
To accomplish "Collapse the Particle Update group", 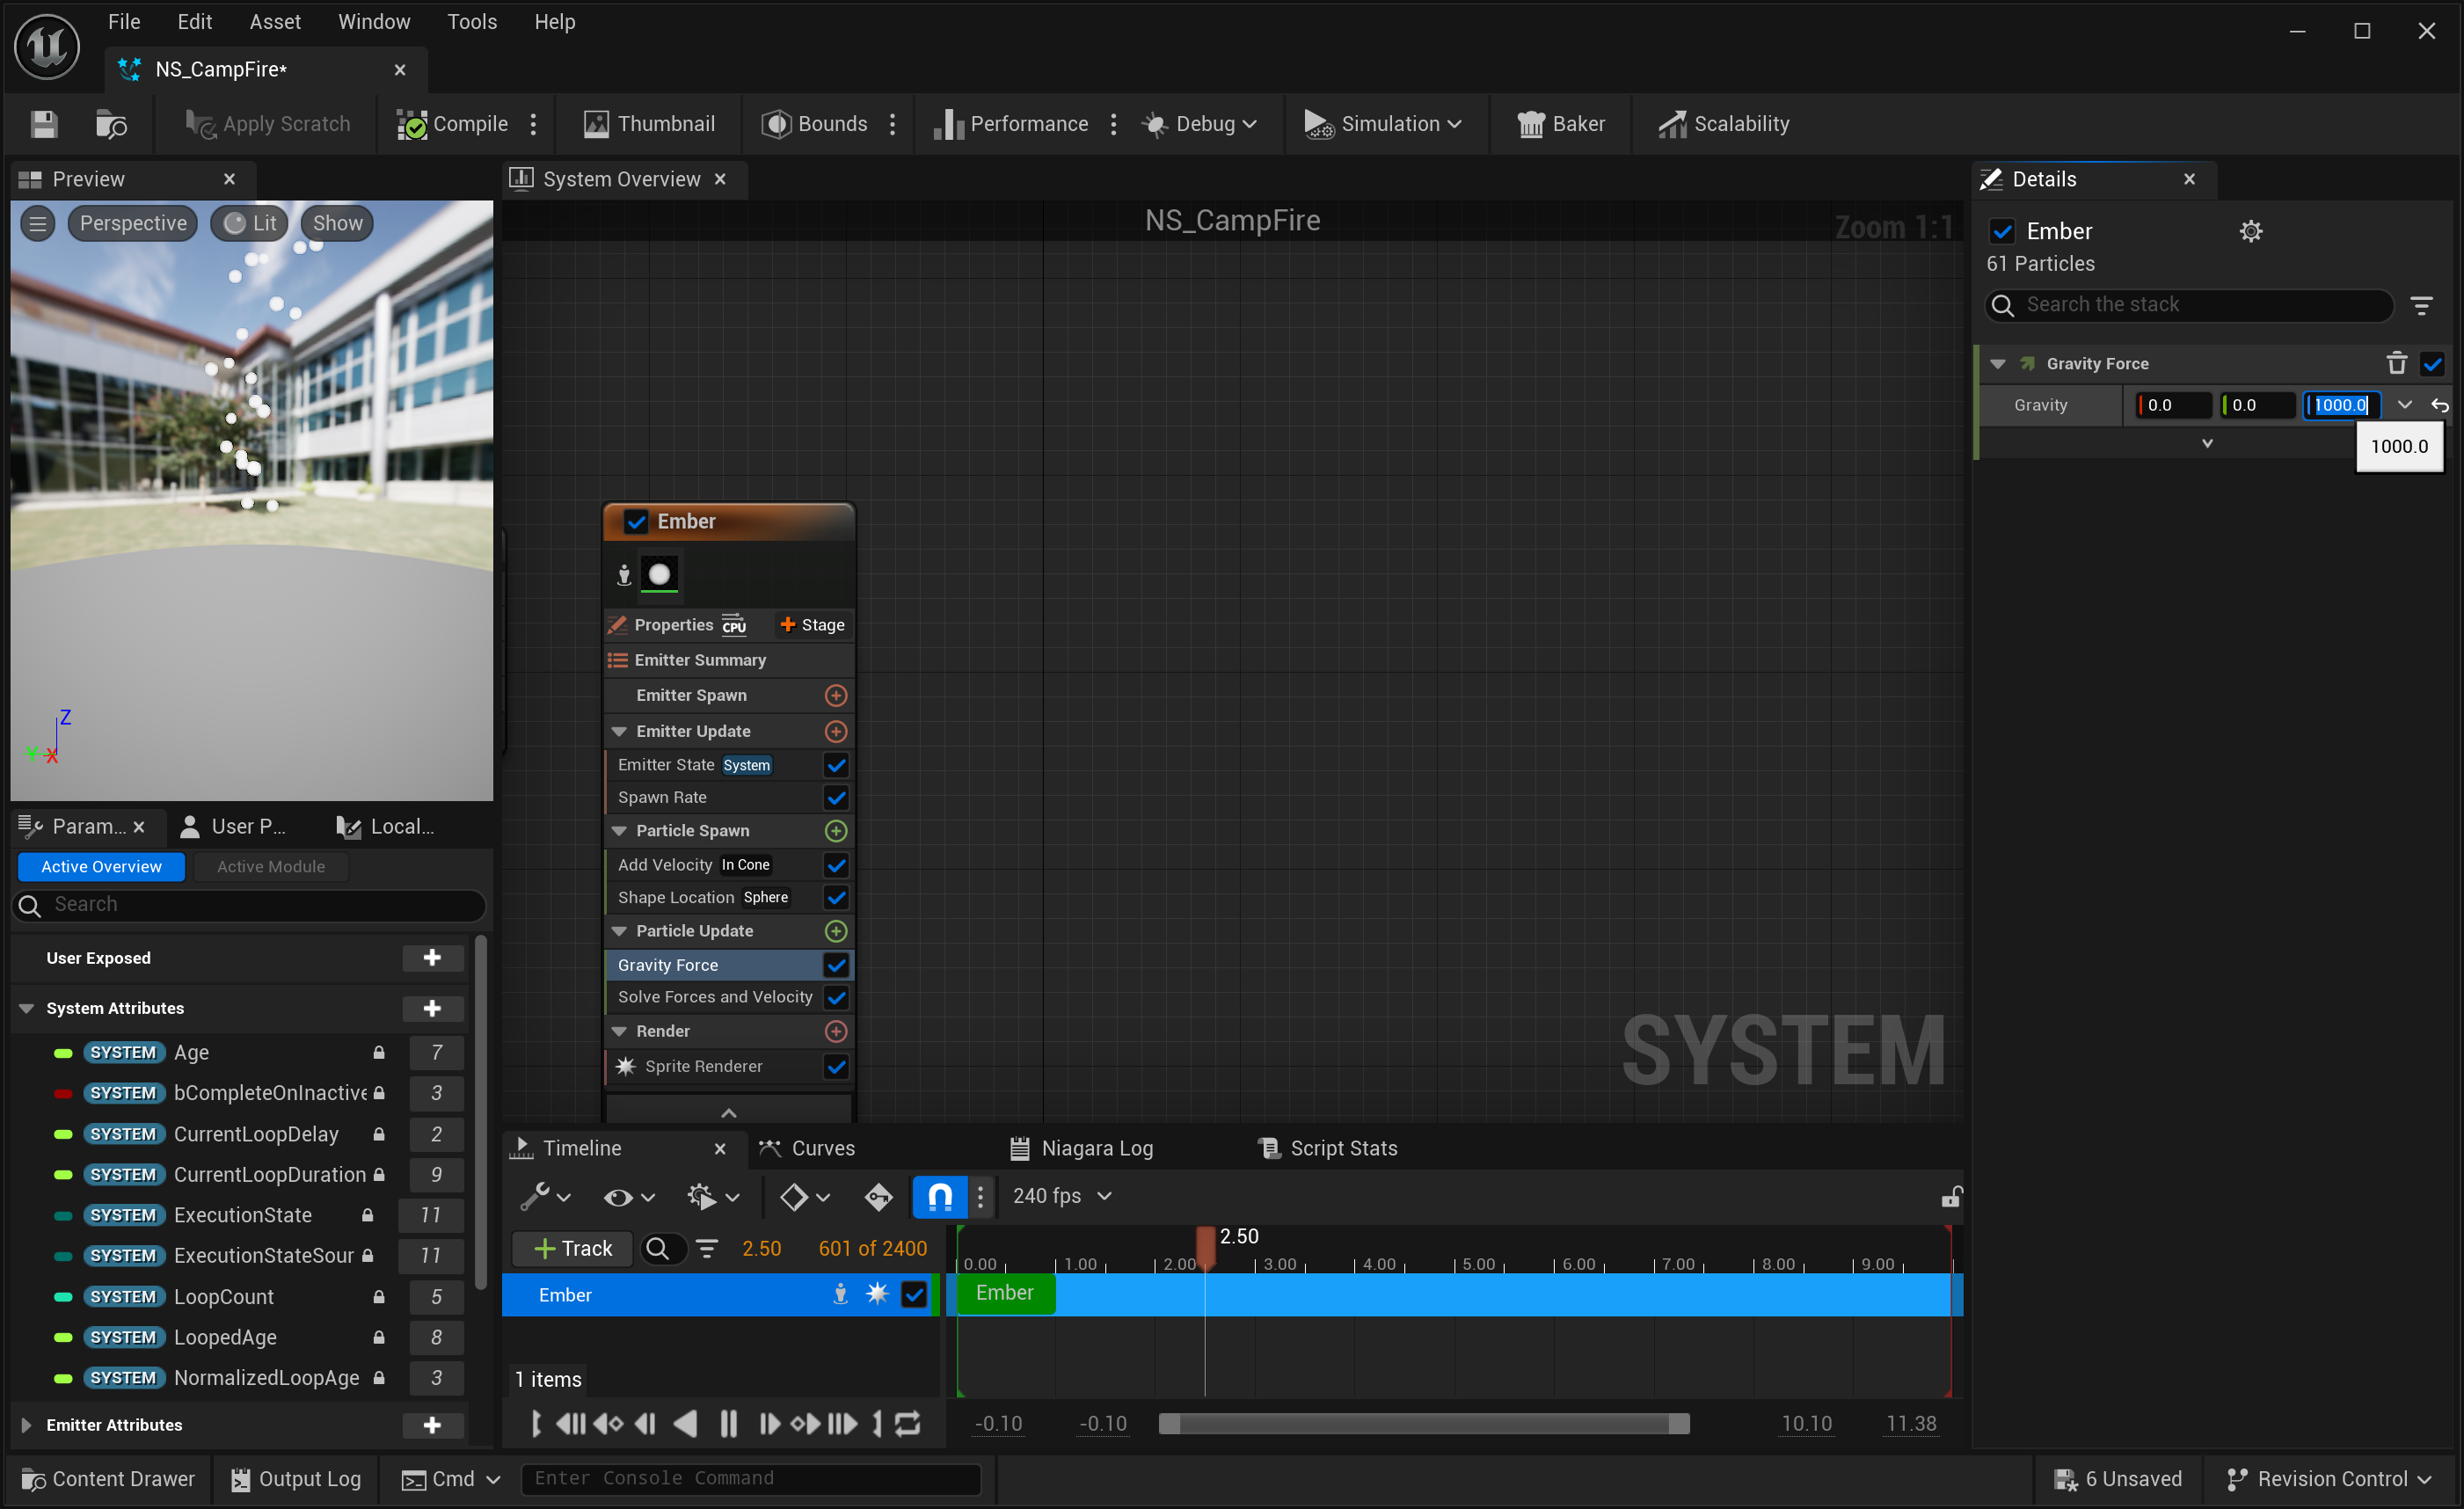I will click(619, 931).
